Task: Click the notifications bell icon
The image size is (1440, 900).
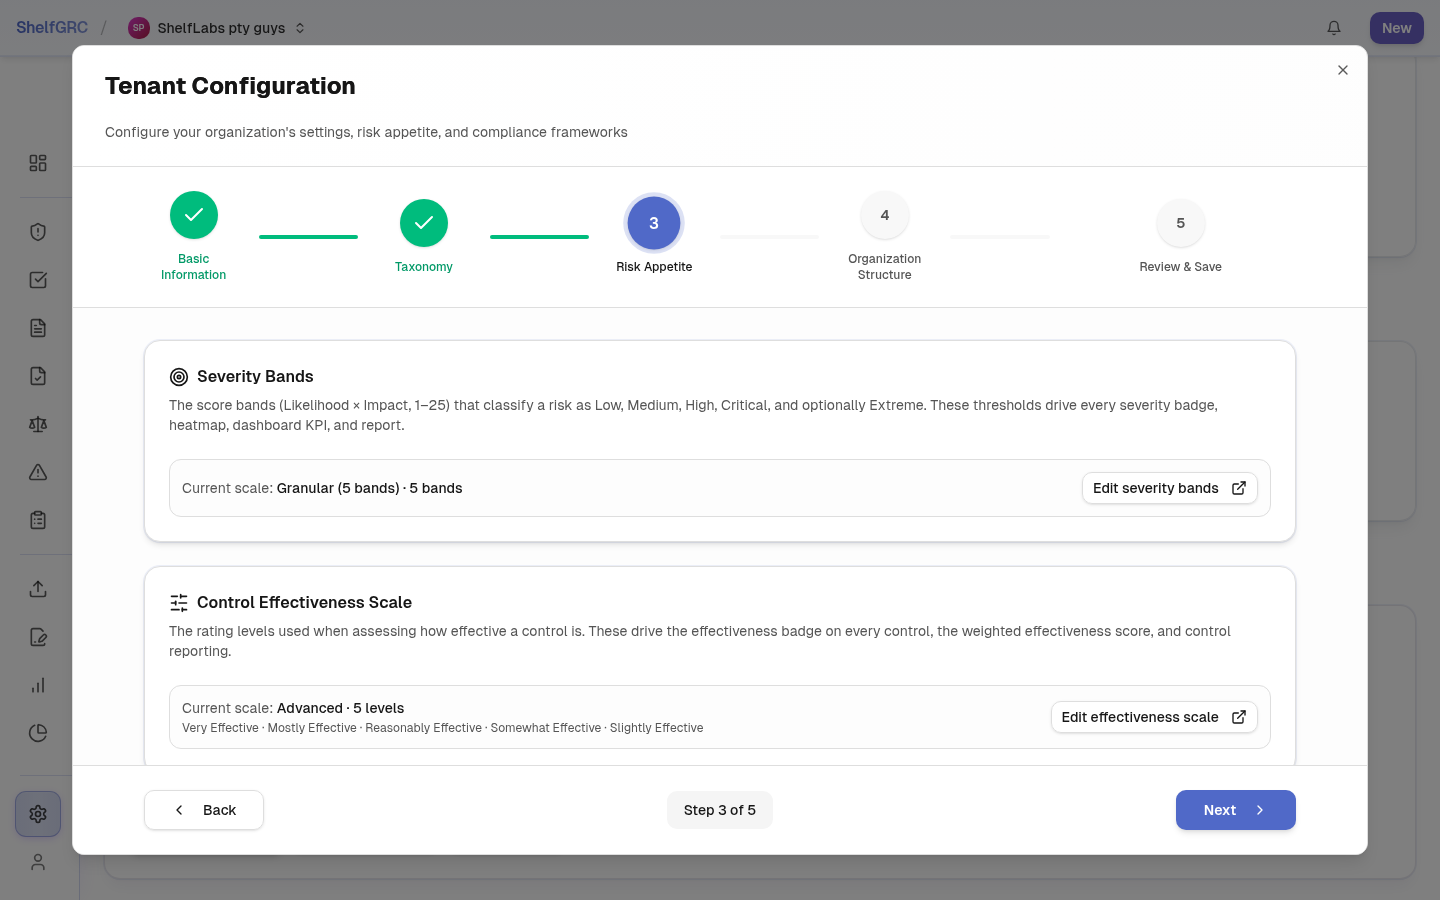Action: click(x=1334, y=28)
